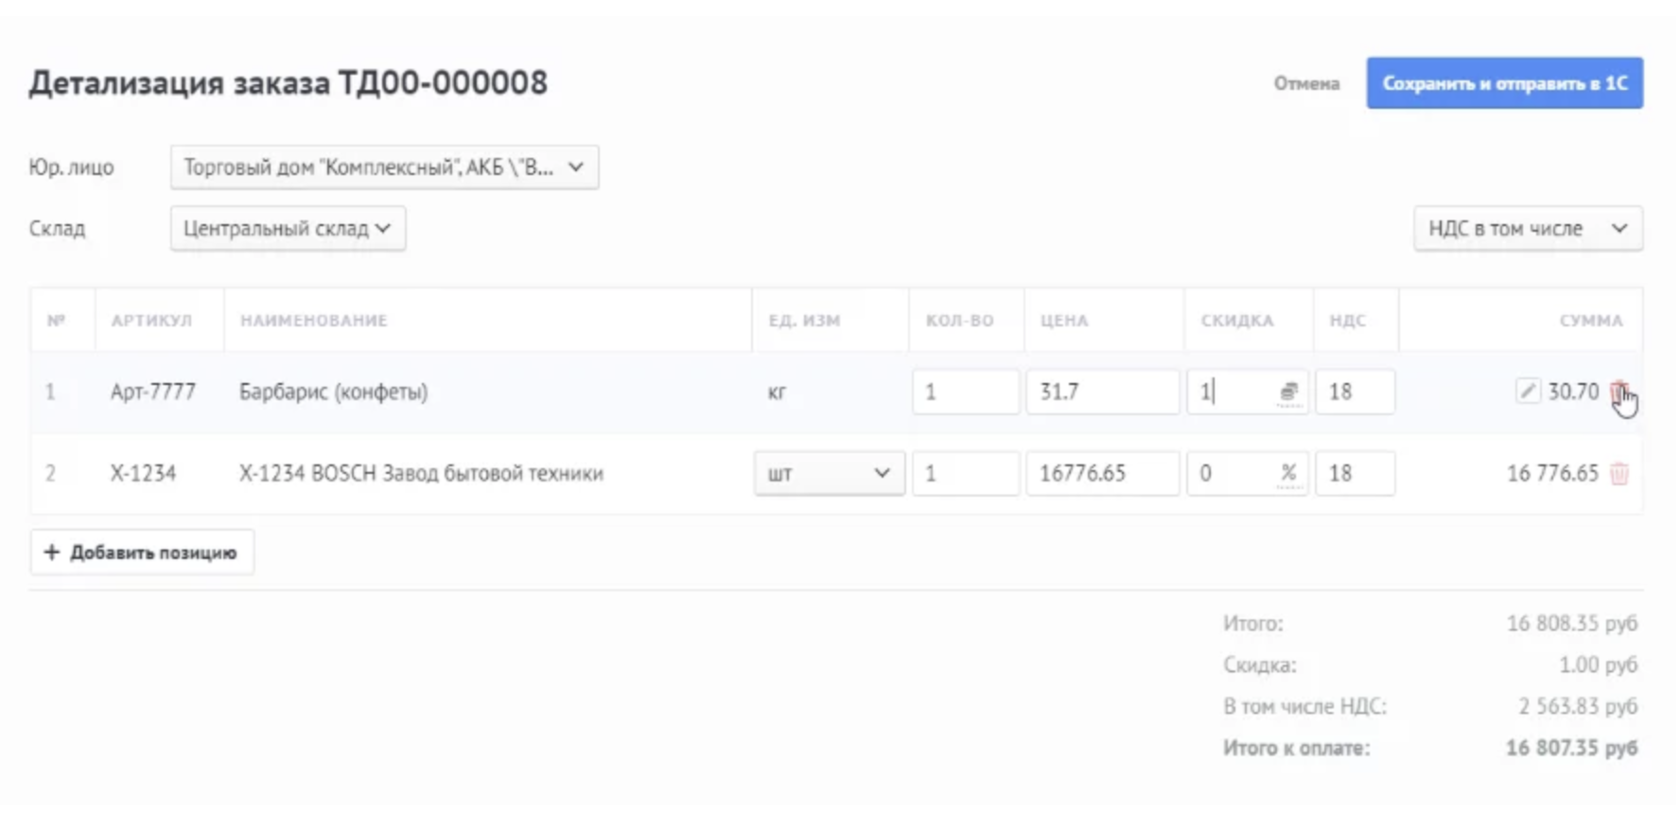Screen dimensions: 1680x819
Task: Delete the Барбарис (конфеты) row
Action: (x=1618, y=391)
